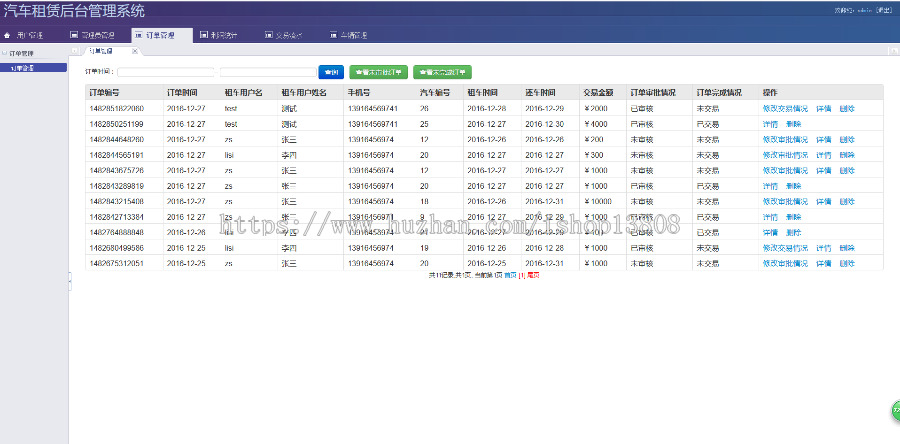Click 删除 for order 1482850251199
Image resolution: width=900 pixels, height=444 pixels.
tap(794, 124)
